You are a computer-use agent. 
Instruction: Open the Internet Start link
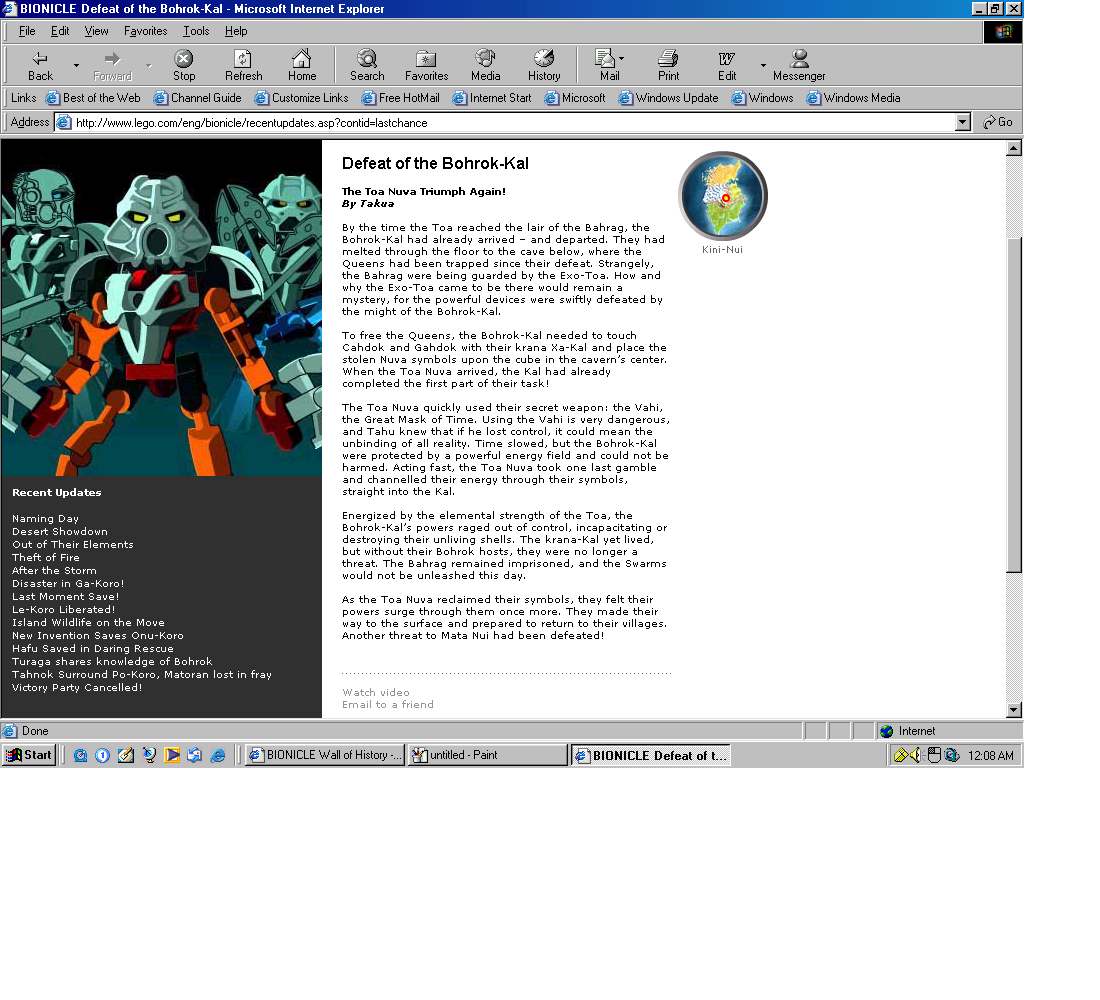click(x=492, y=98)
